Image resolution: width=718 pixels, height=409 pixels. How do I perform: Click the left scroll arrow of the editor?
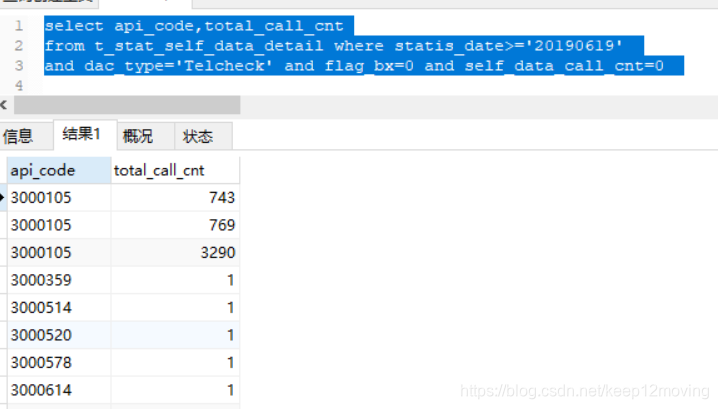4,105
